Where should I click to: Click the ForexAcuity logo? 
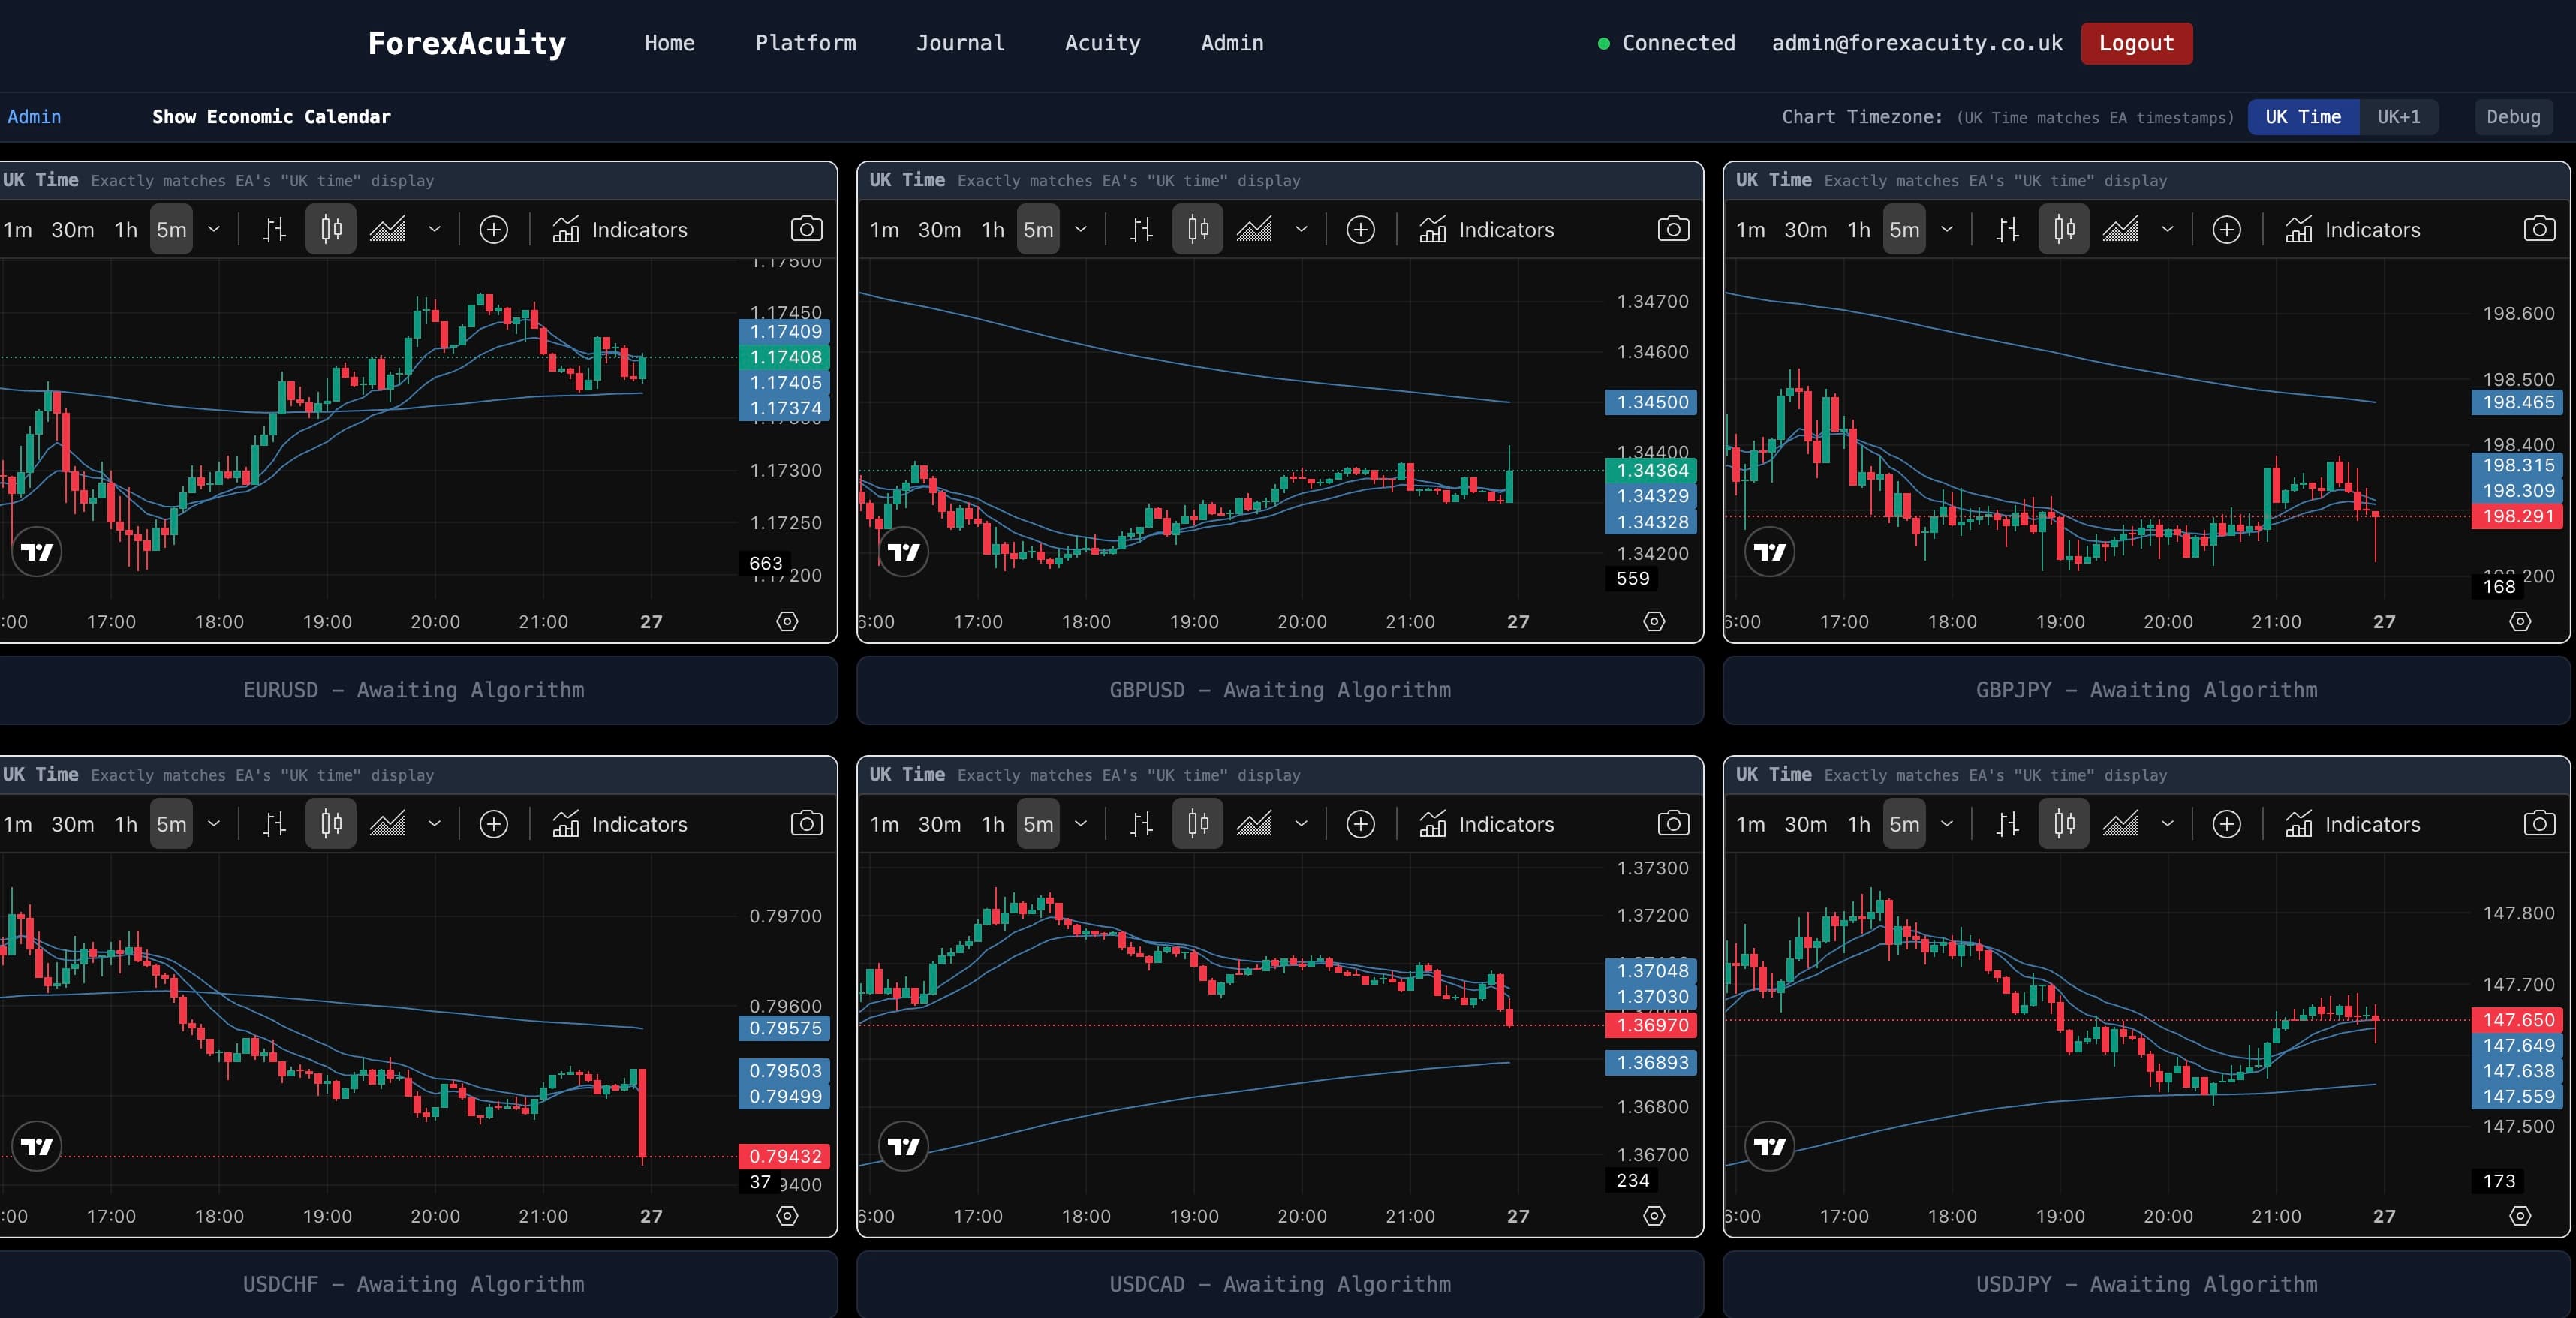(467, 43)
